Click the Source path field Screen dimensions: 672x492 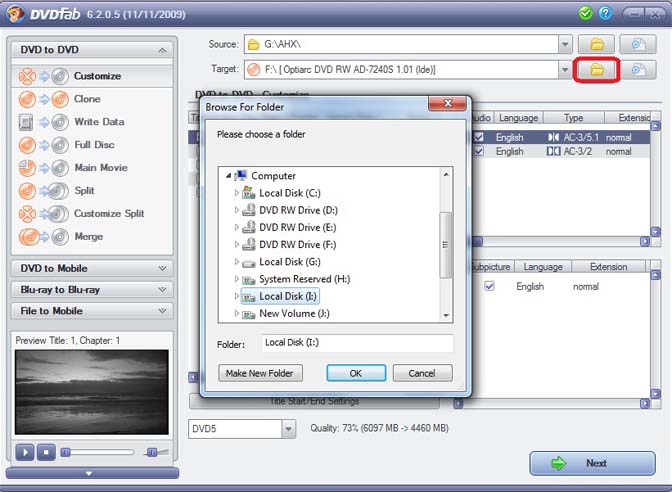tap(401, 44)
